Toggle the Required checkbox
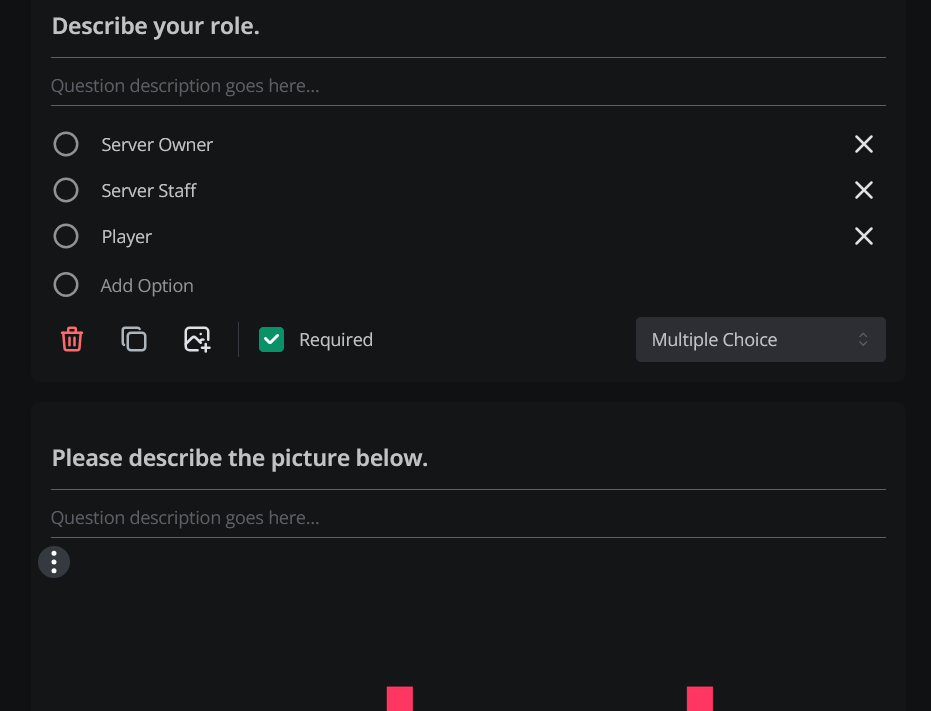Viewport: 931px width, 711px height. click(x=271, y=339)
